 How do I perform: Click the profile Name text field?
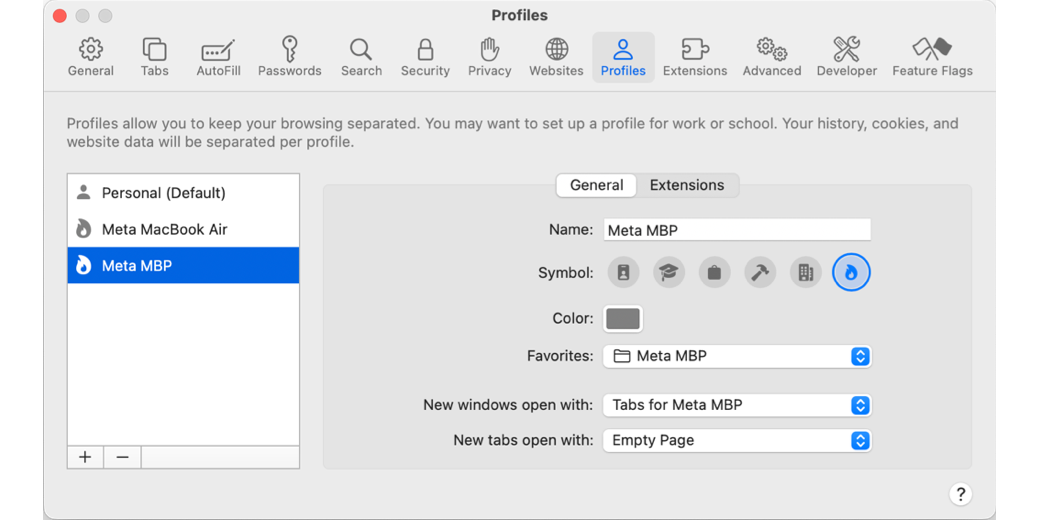click(x=737, y=230)
